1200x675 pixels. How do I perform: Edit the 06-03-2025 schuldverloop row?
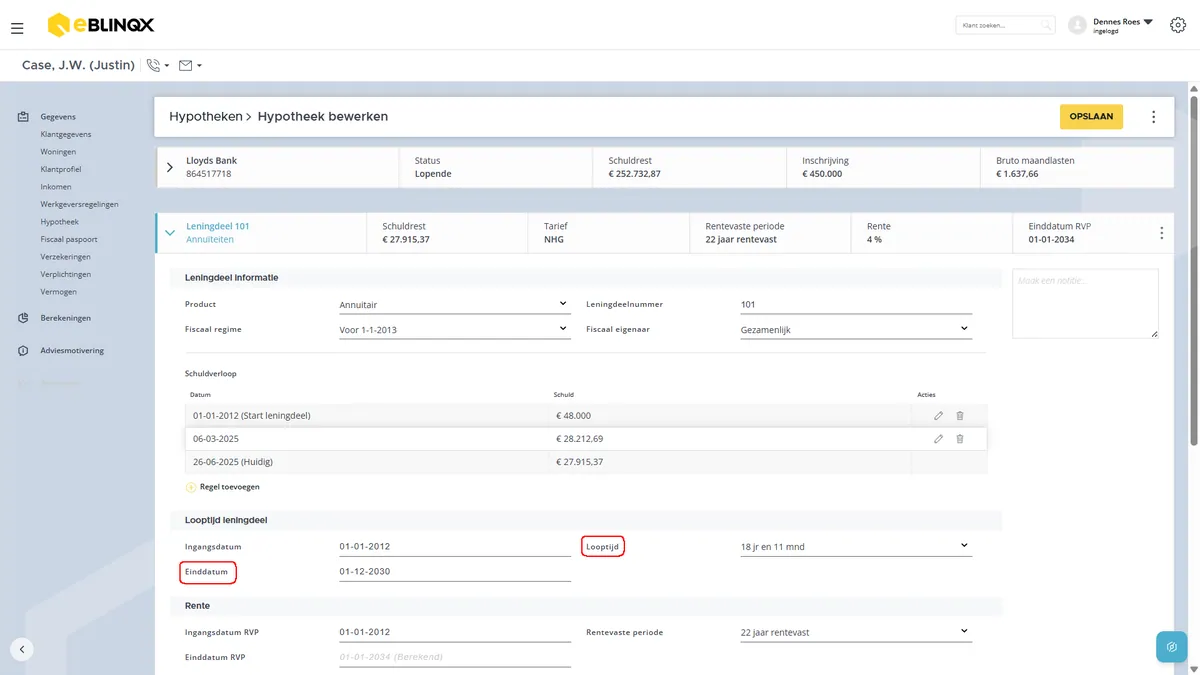point(938,438)
